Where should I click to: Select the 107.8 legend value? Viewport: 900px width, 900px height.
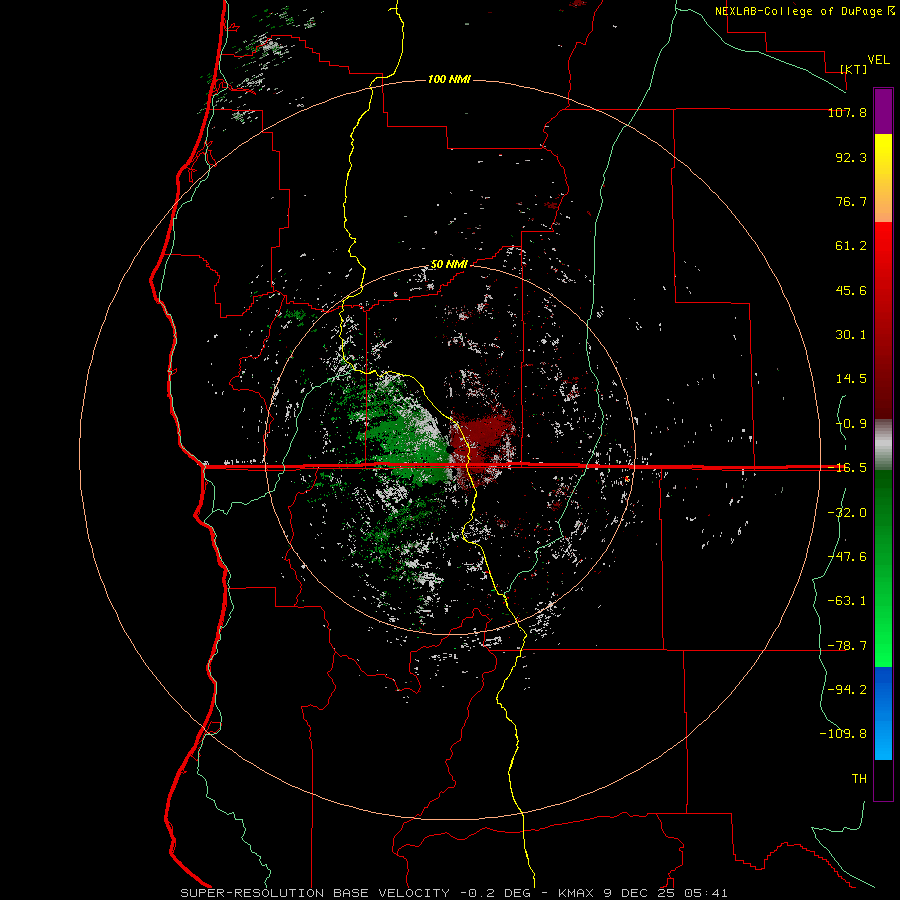847,112
